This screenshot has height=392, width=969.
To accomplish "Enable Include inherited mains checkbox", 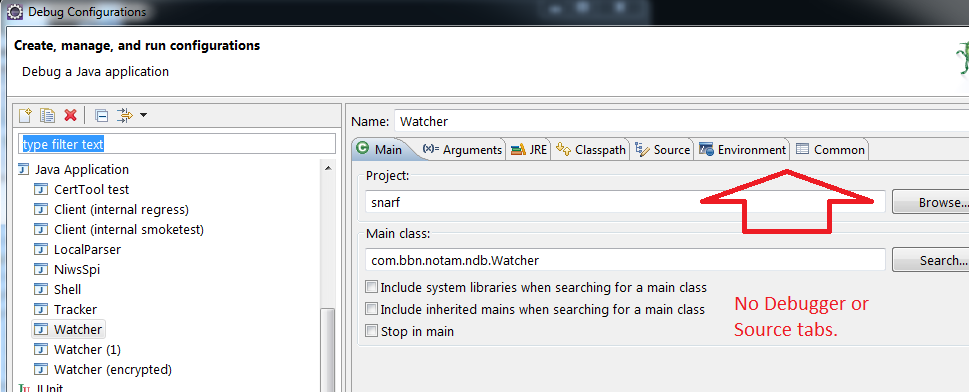I will [371, 309].
